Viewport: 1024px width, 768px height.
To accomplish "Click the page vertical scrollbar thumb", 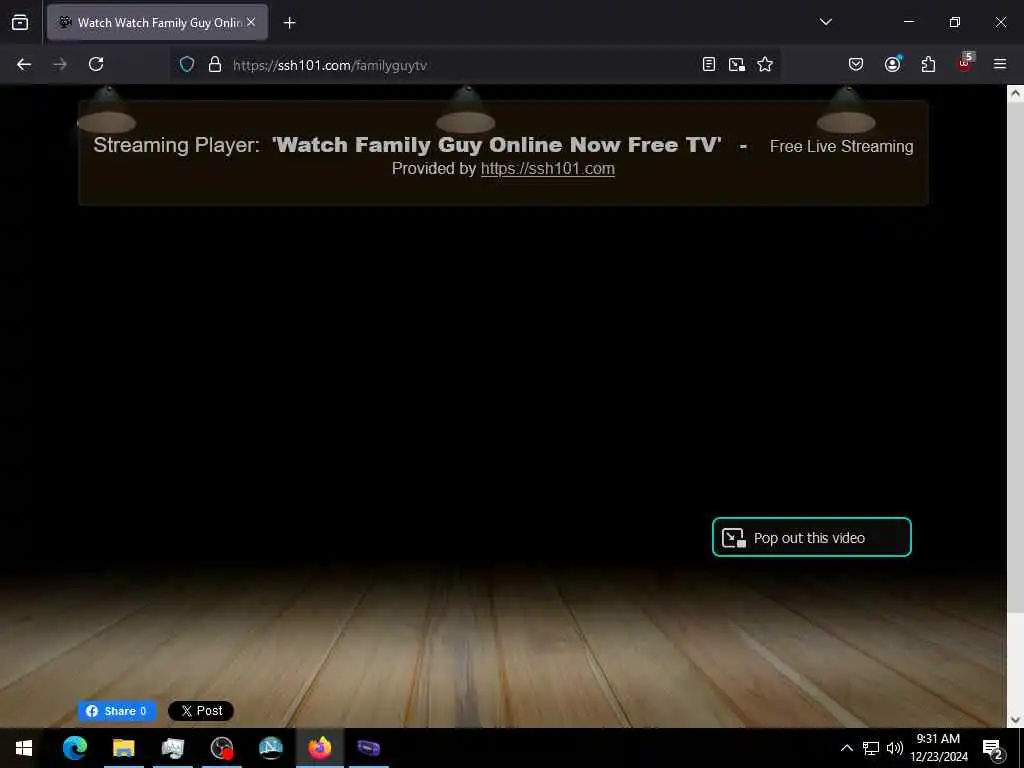I will (x=1015, y=356).
